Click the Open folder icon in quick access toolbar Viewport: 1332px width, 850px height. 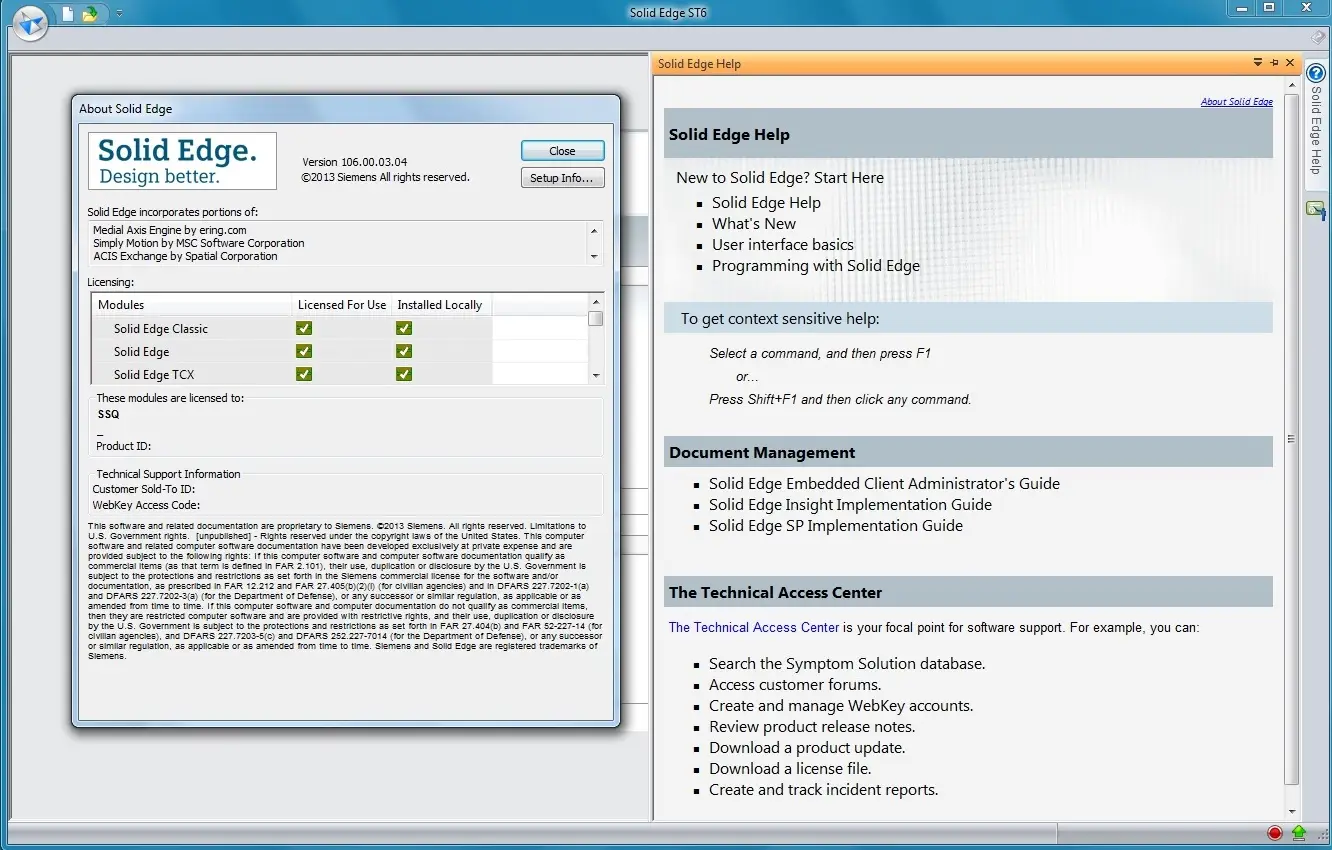pos(90,13)
